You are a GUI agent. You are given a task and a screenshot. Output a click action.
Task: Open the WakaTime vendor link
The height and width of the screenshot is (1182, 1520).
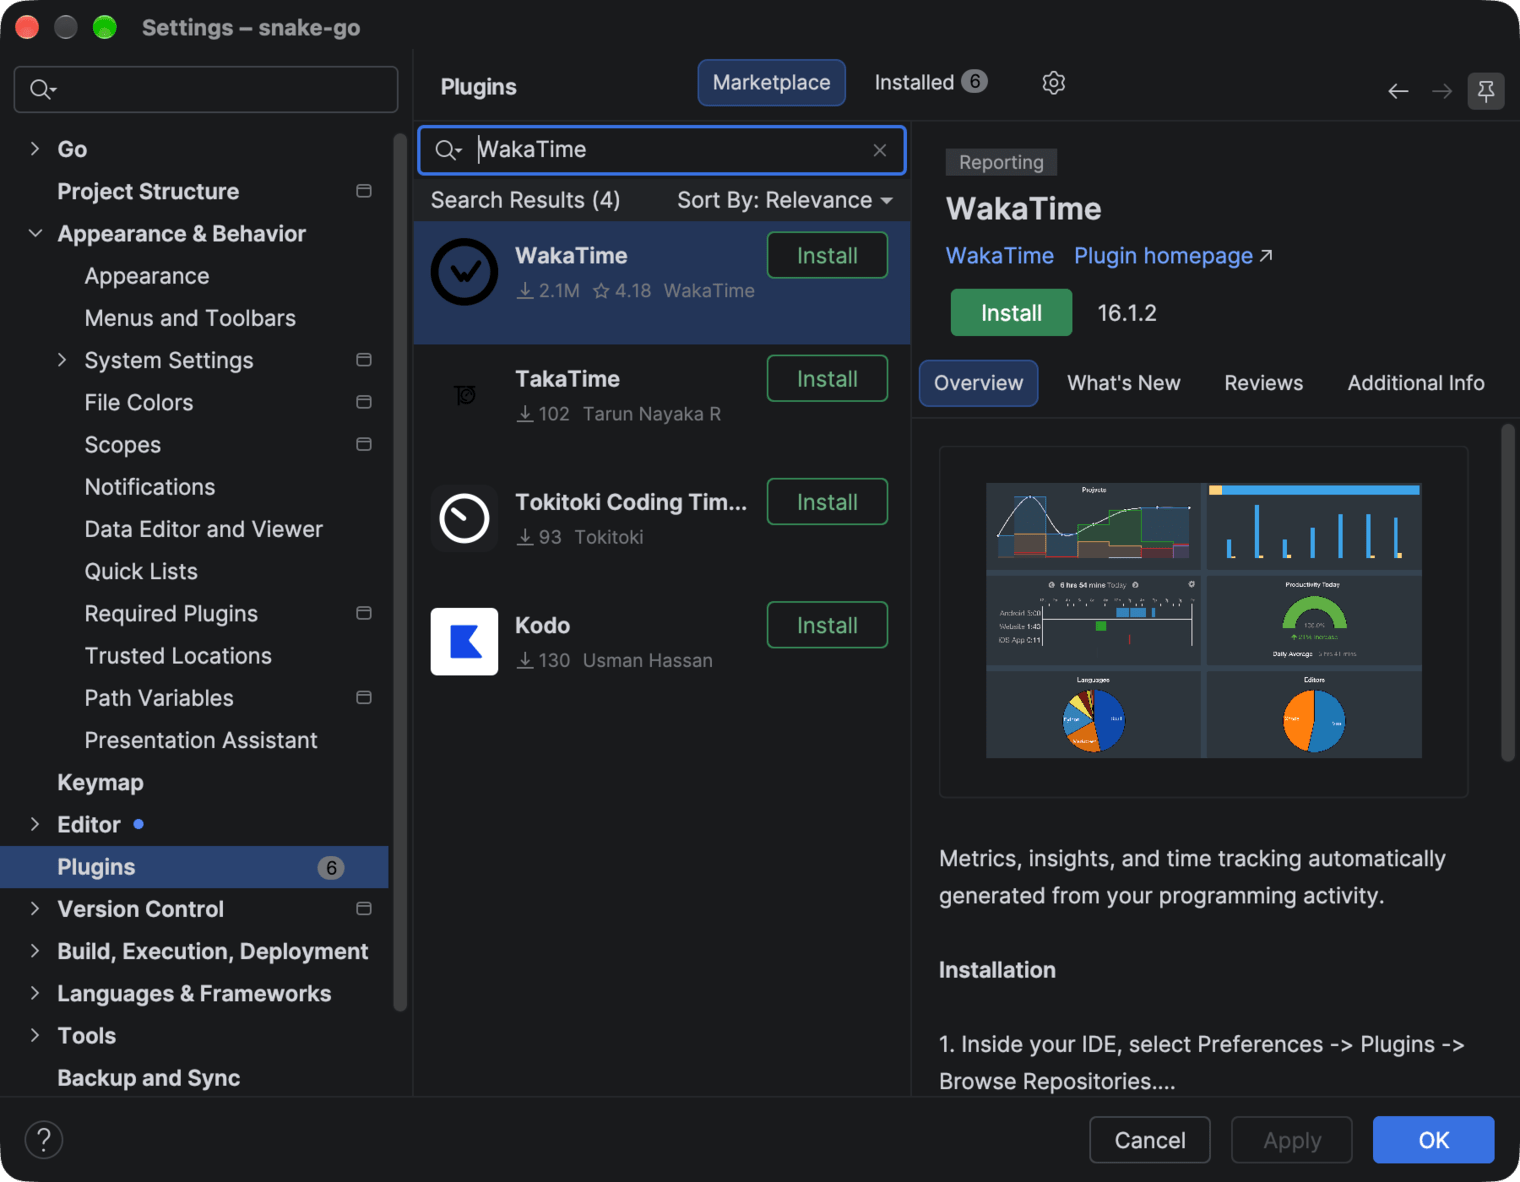[1000, 256]
